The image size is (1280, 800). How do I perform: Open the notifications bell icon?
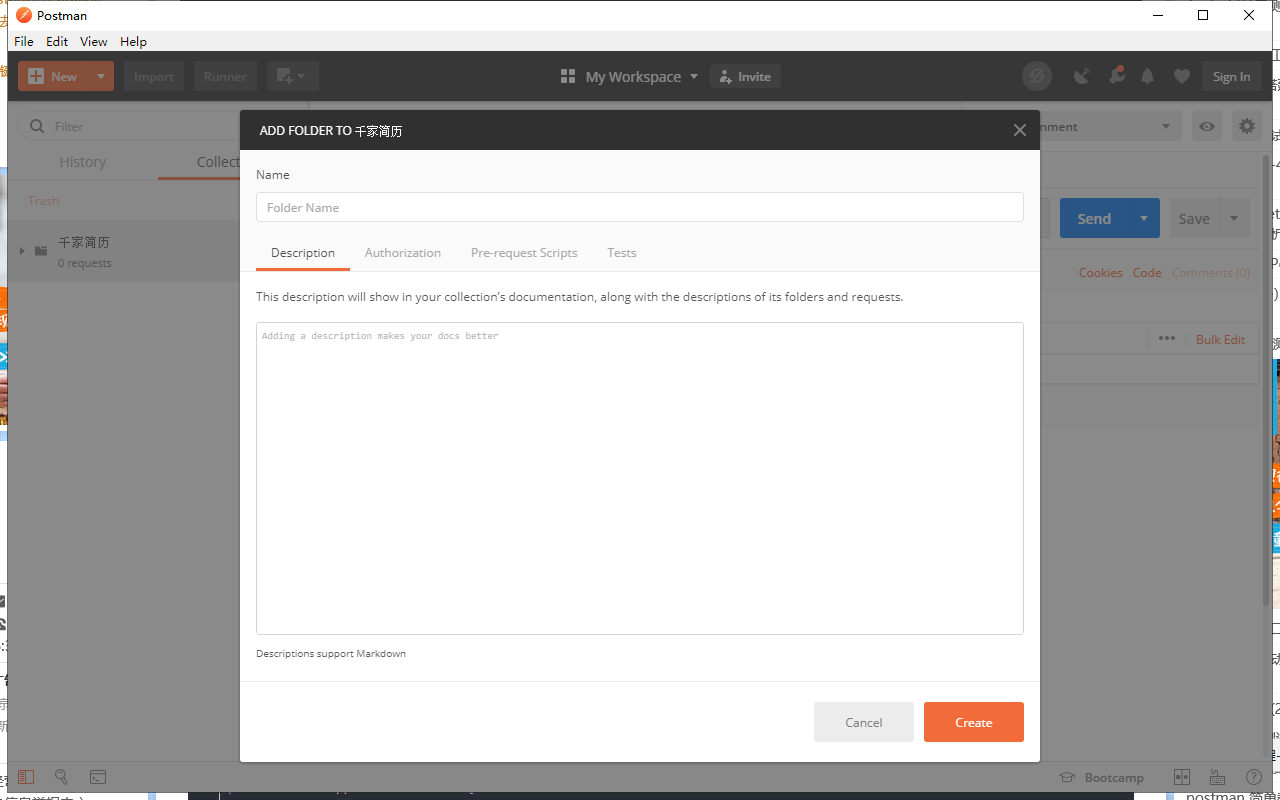(x=1148, y=76)
